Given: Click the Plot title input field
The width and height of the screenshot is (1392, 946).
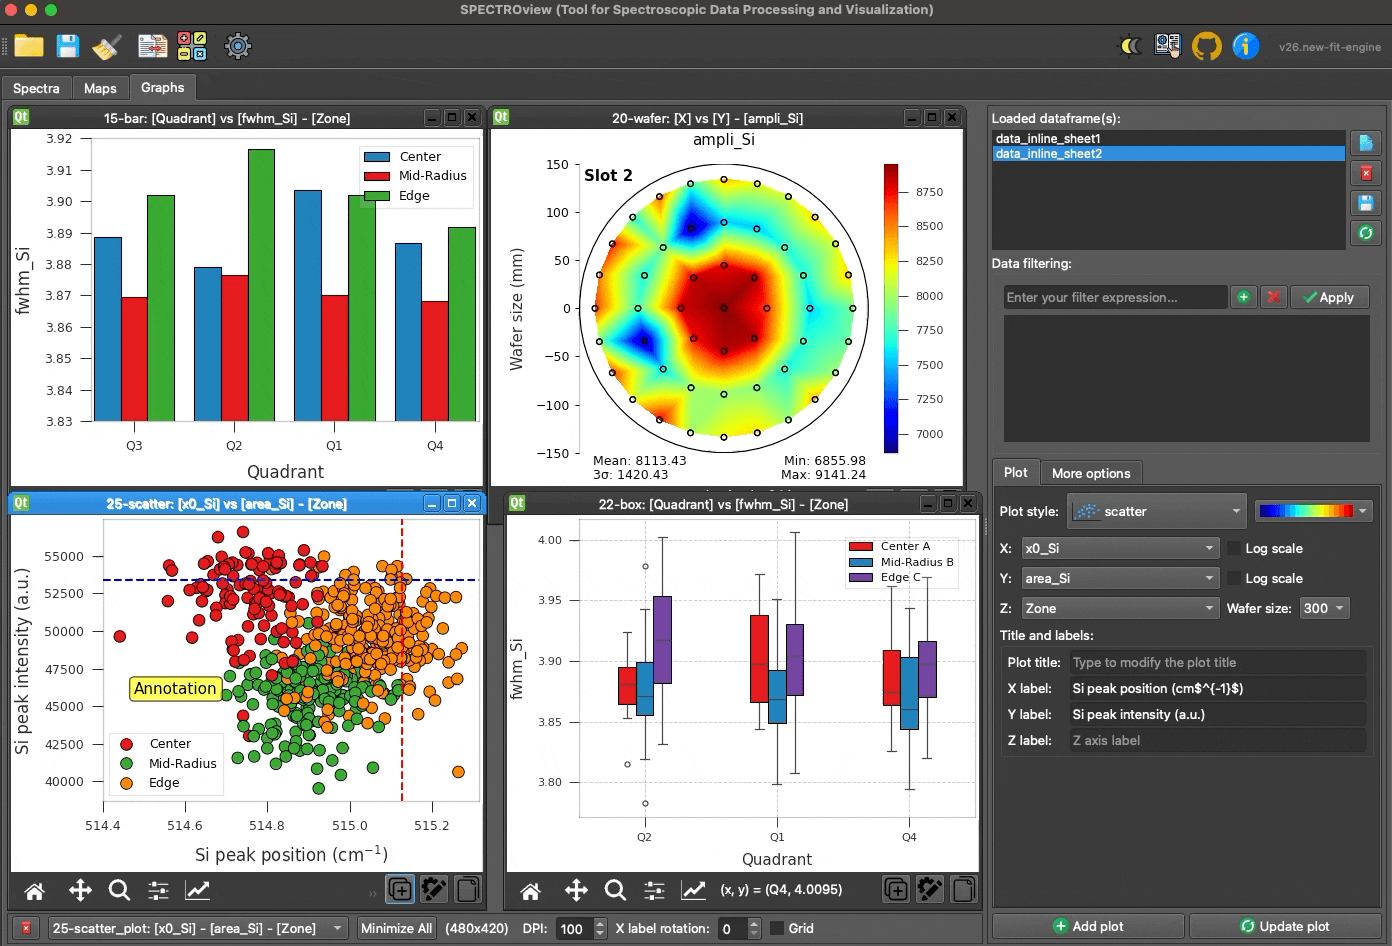Looking at the screenshot, I should 1218,662.
